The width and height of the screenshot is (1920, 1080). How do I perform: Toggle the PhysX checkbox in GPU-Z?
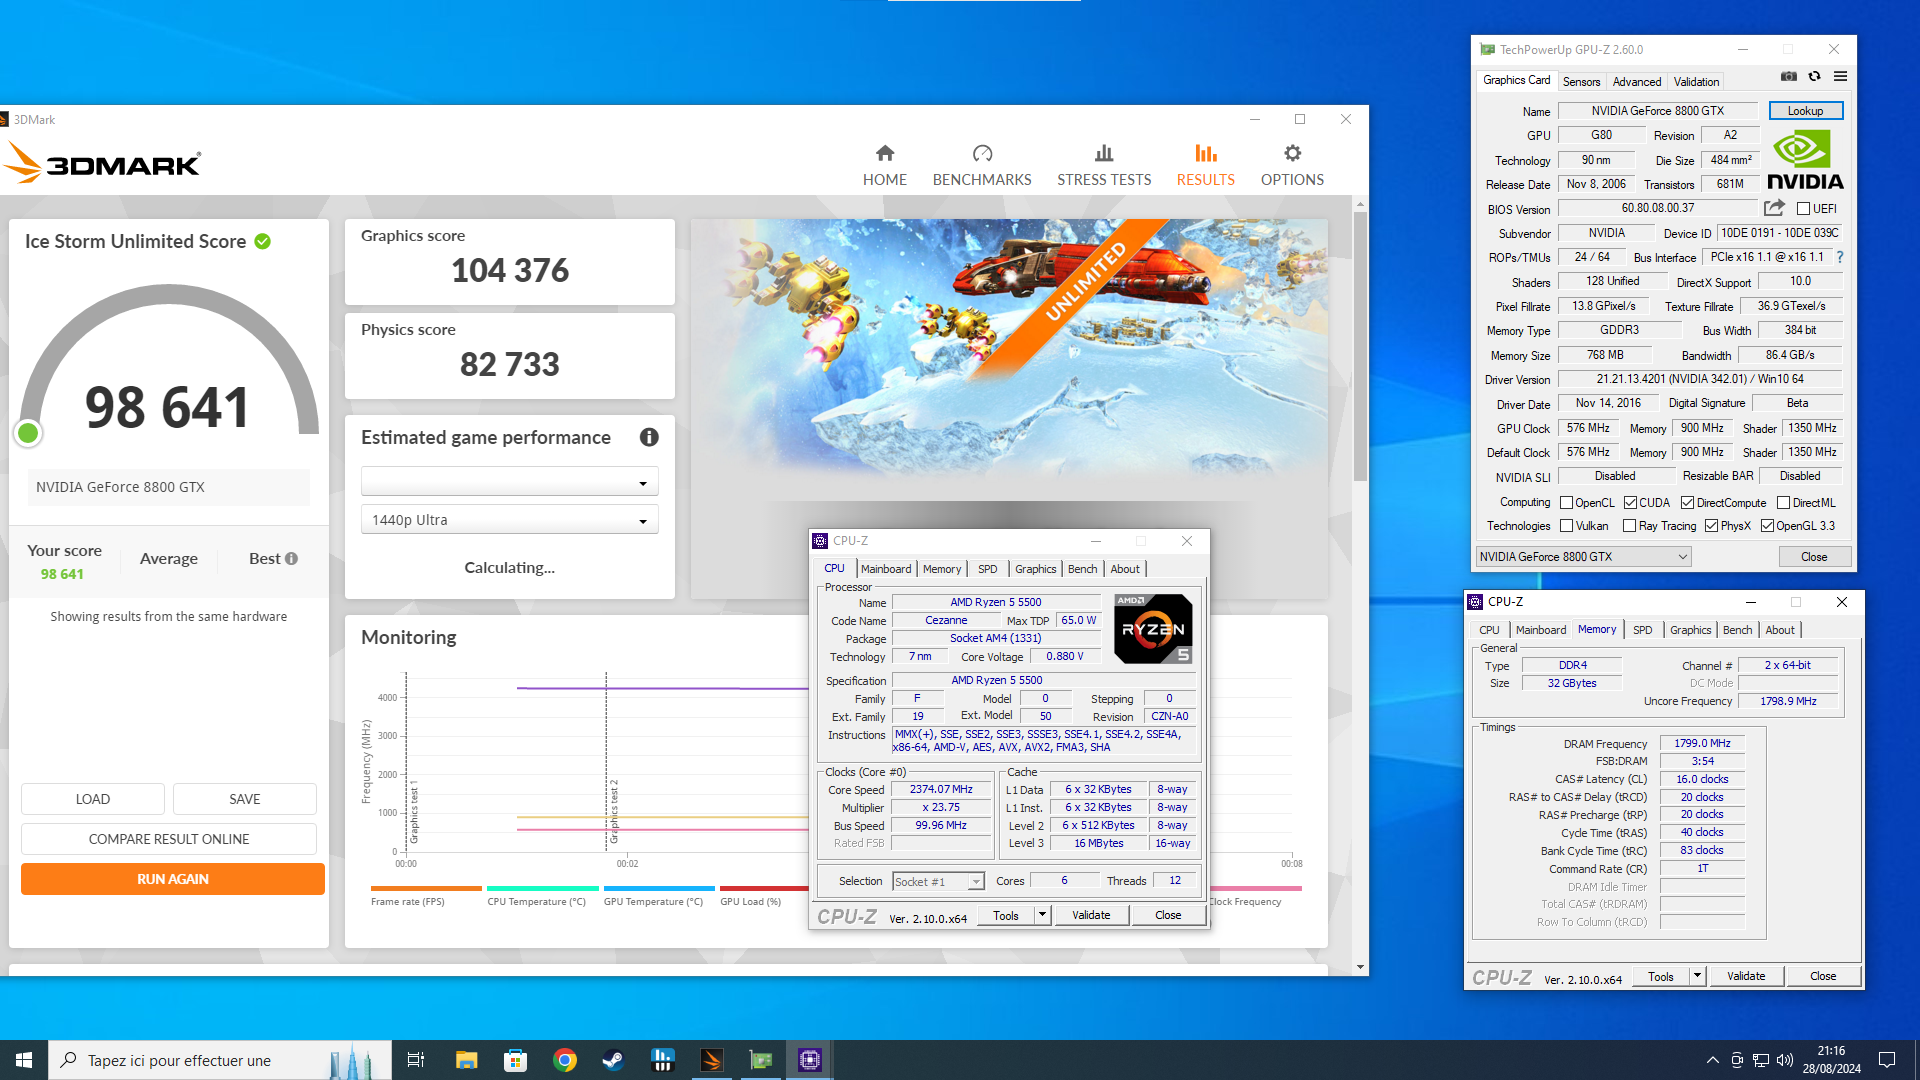pos(1711,526)
